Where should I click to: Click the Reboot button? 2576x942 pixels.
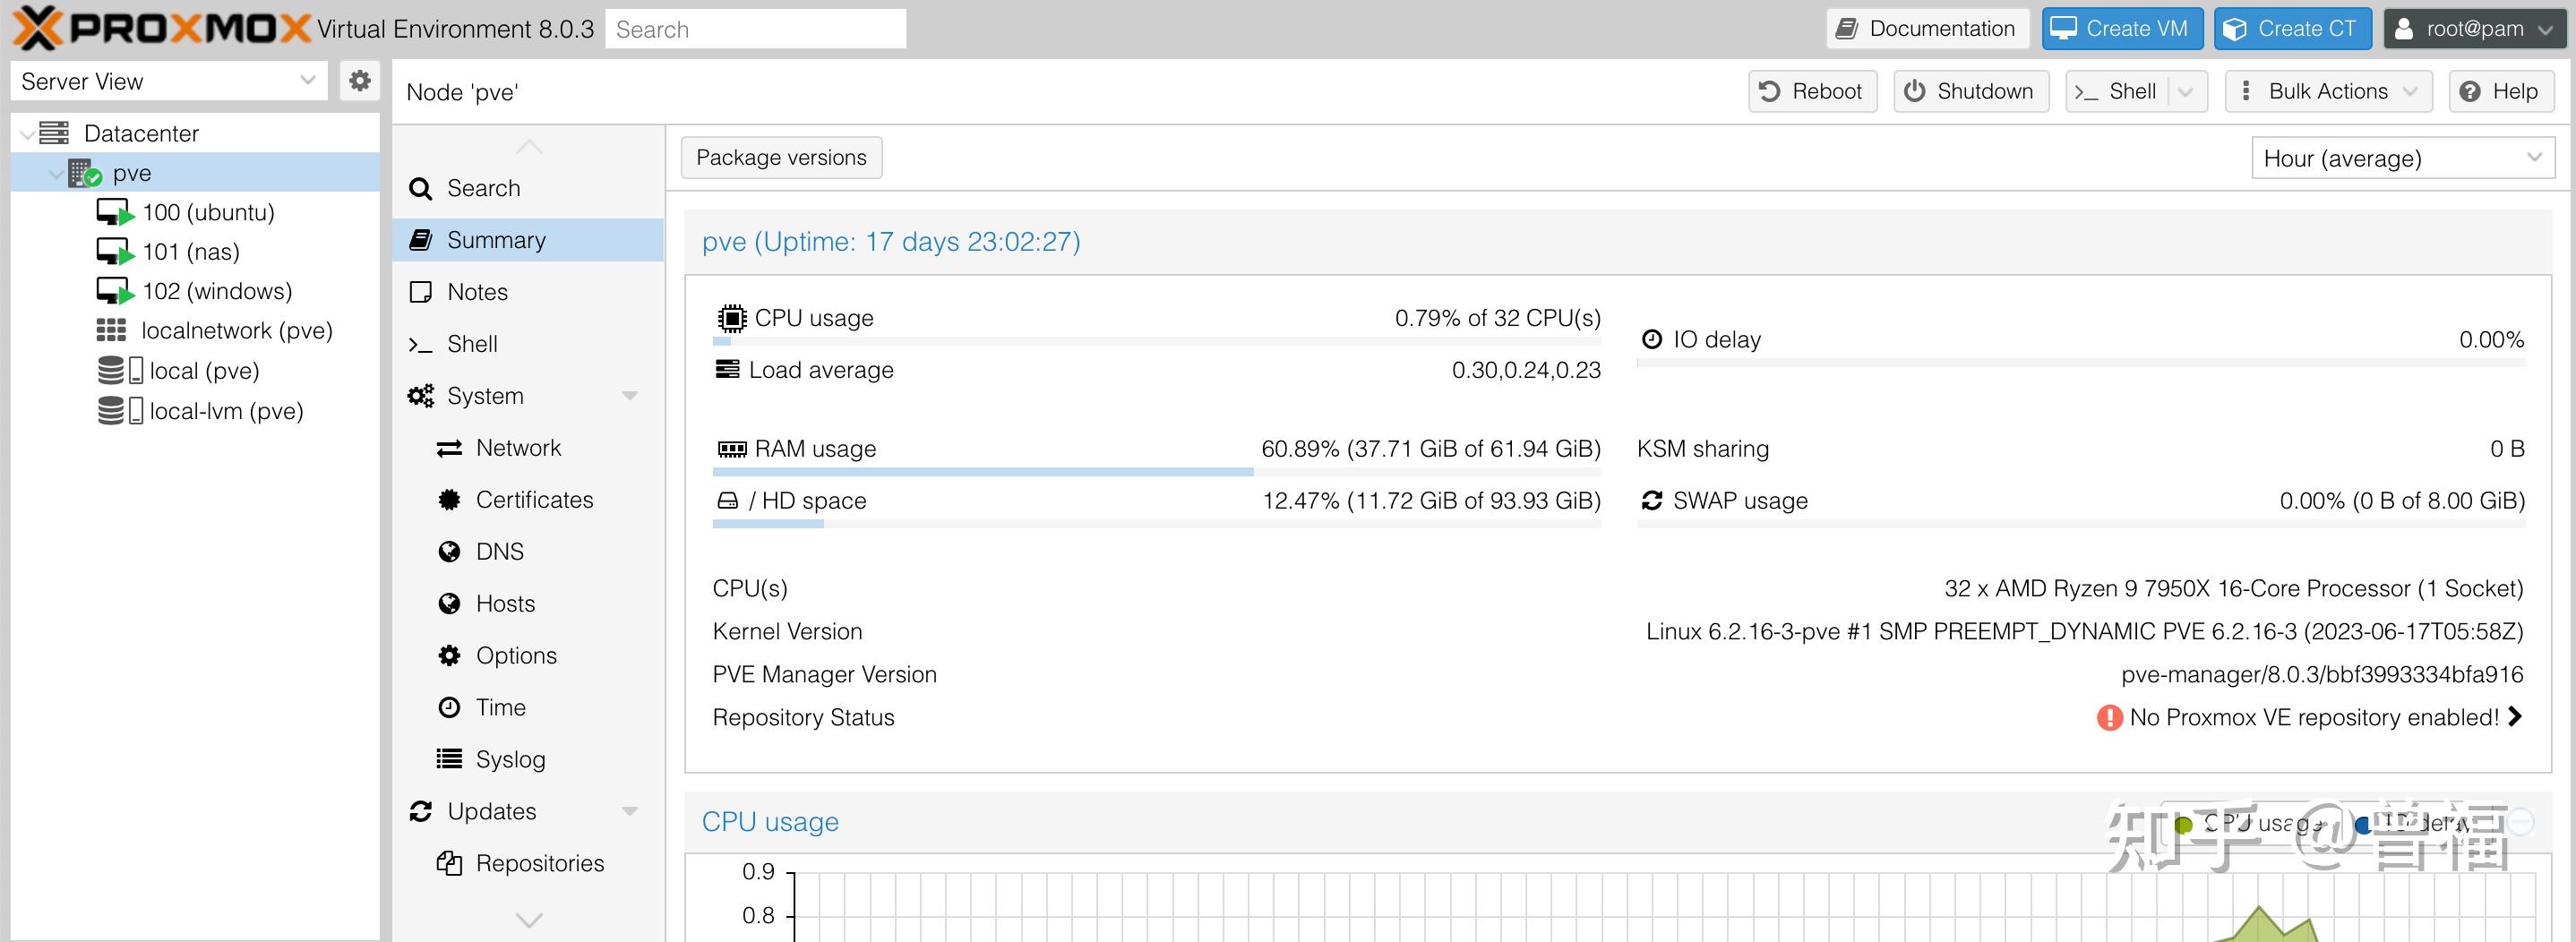[x=1811, y=91]
